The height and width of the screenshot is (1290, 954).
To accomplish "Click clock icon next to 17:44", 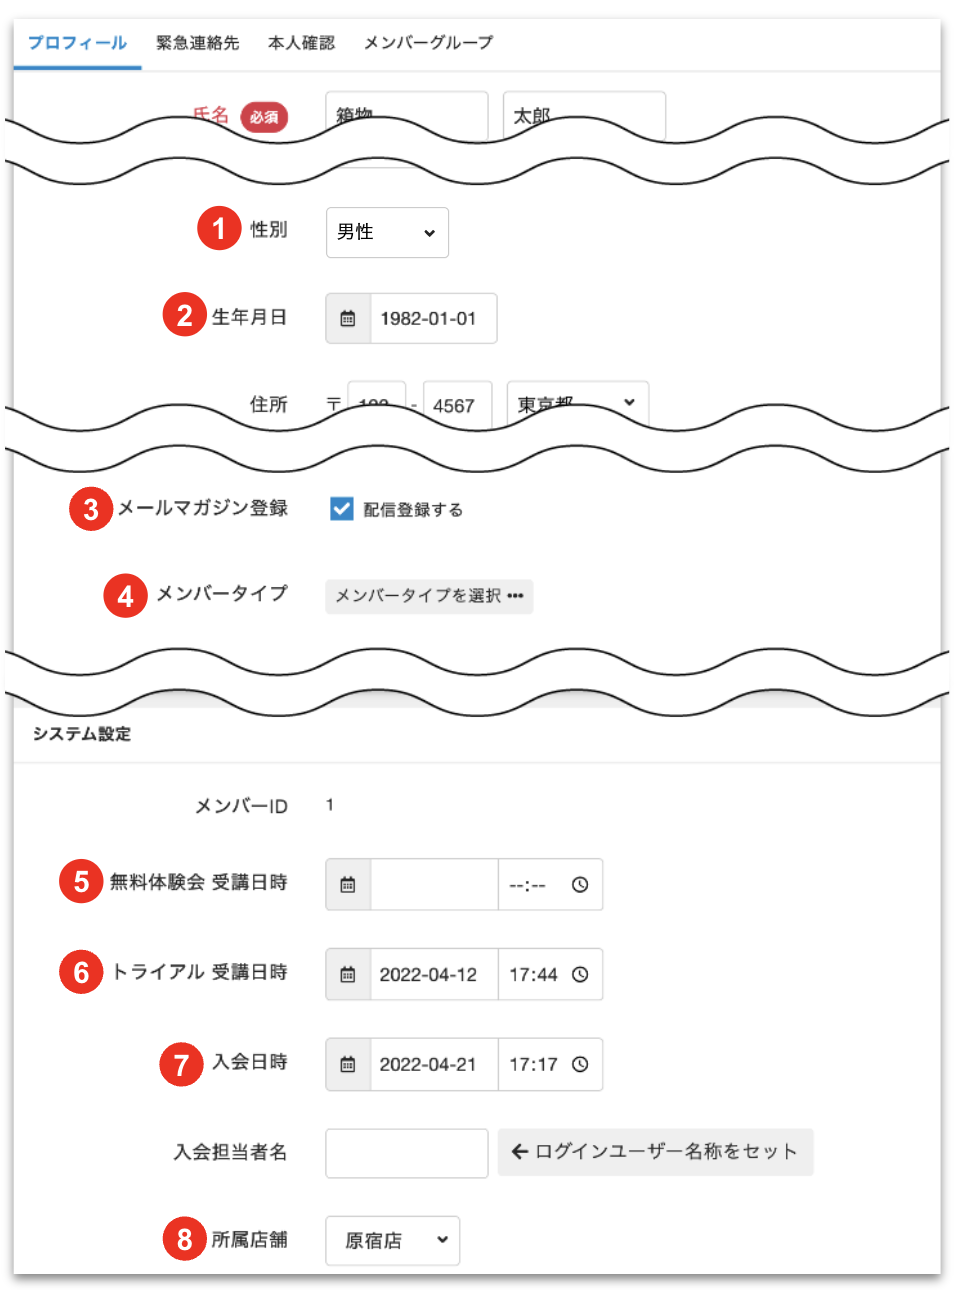I will (x=580, y=974).
